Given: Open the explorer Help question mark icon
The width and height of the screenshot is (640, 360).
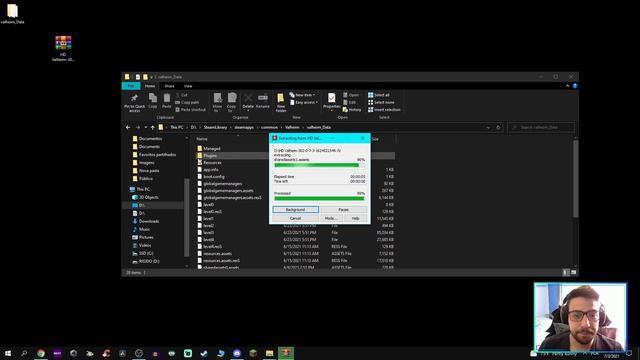Looking at the screenshot, I should pyautogui.click(x=575, y=86).
